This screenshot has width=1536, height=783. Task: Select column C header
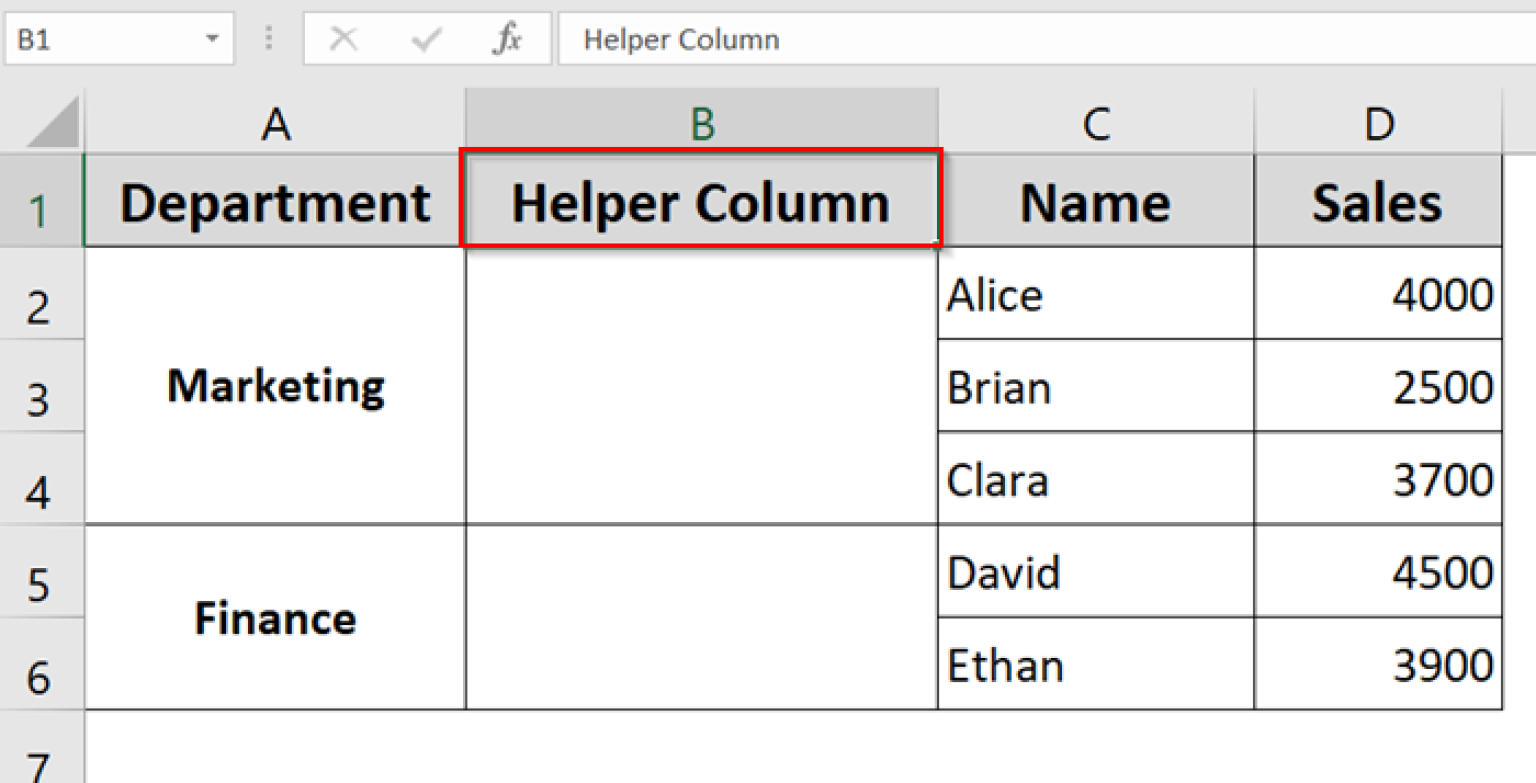coord(1096,124)
